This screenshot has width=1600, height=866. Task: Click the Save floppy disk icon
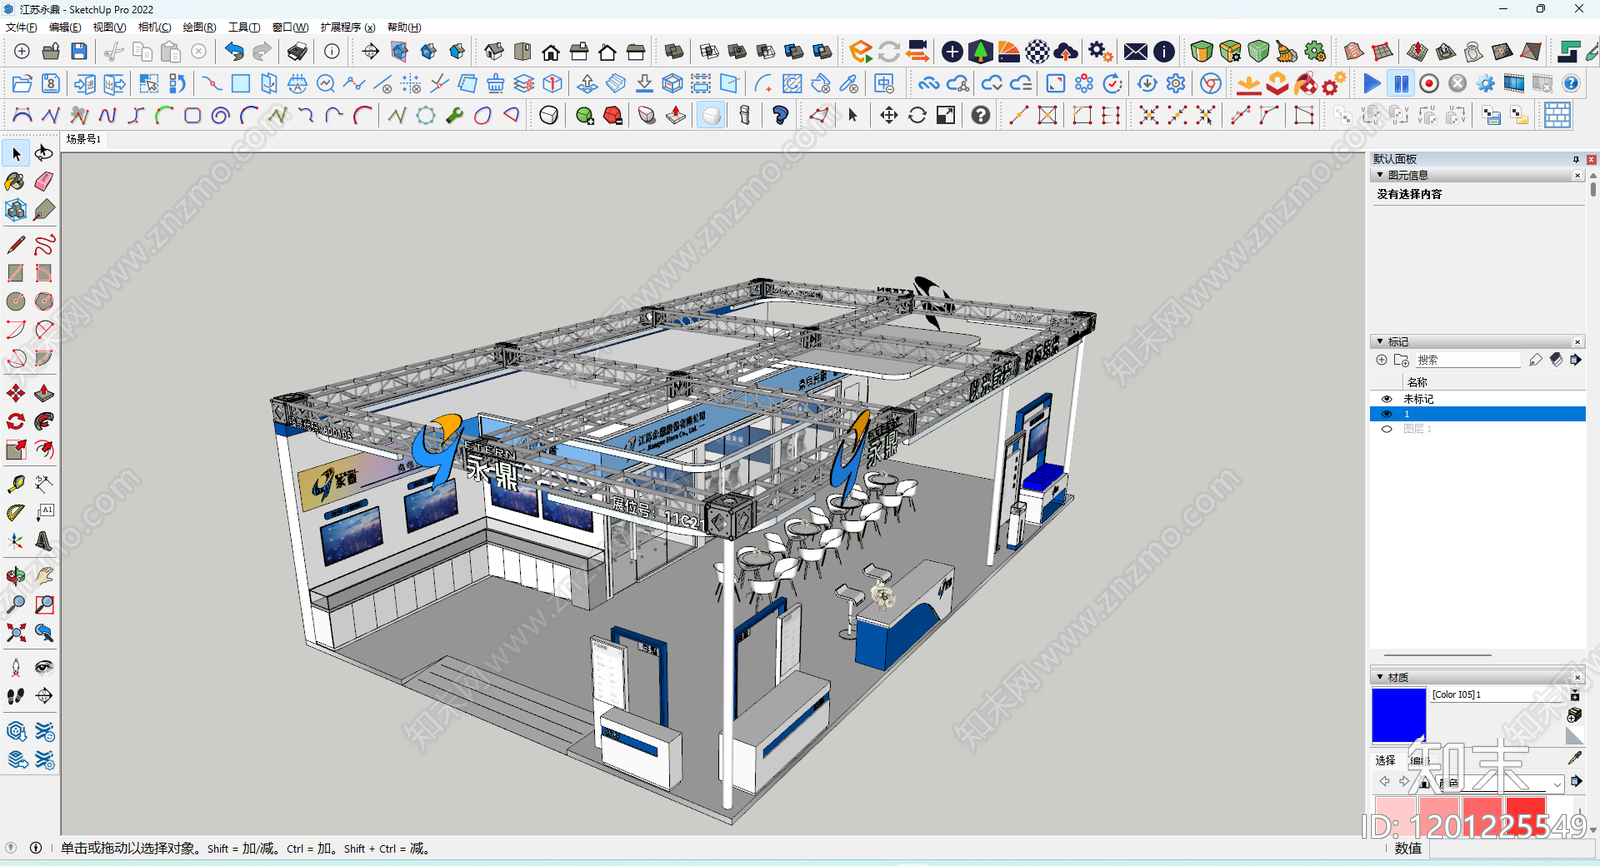tap(79, 51)
